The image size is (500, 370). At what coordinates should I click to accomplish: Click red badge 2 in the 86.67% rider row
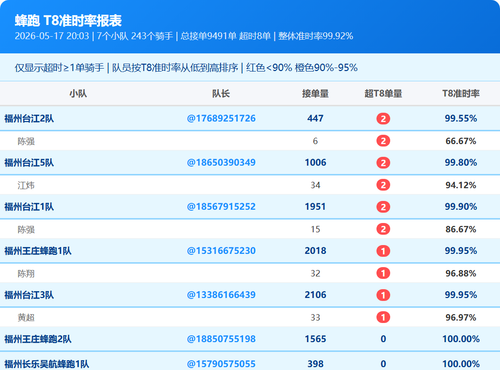pos(383,229)
